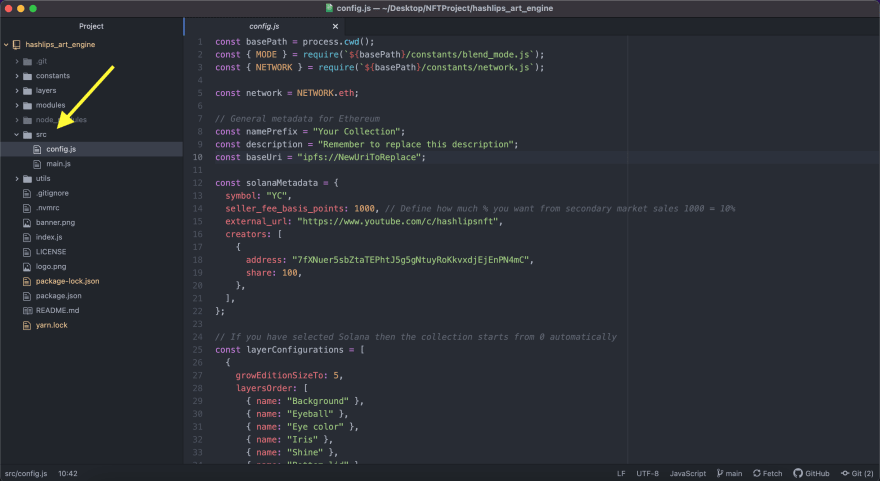Click the GitHub icon in status bar

tap(798, 473)
